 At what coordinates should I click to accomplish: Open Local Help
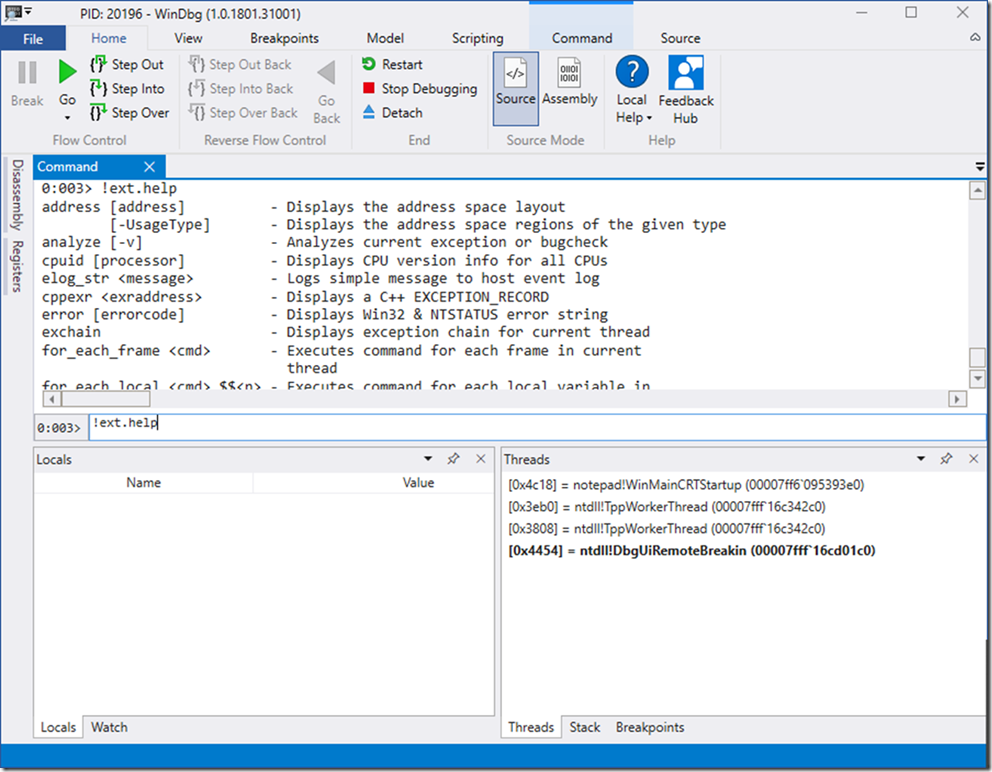pyautogui.click(x=632, y=89)
